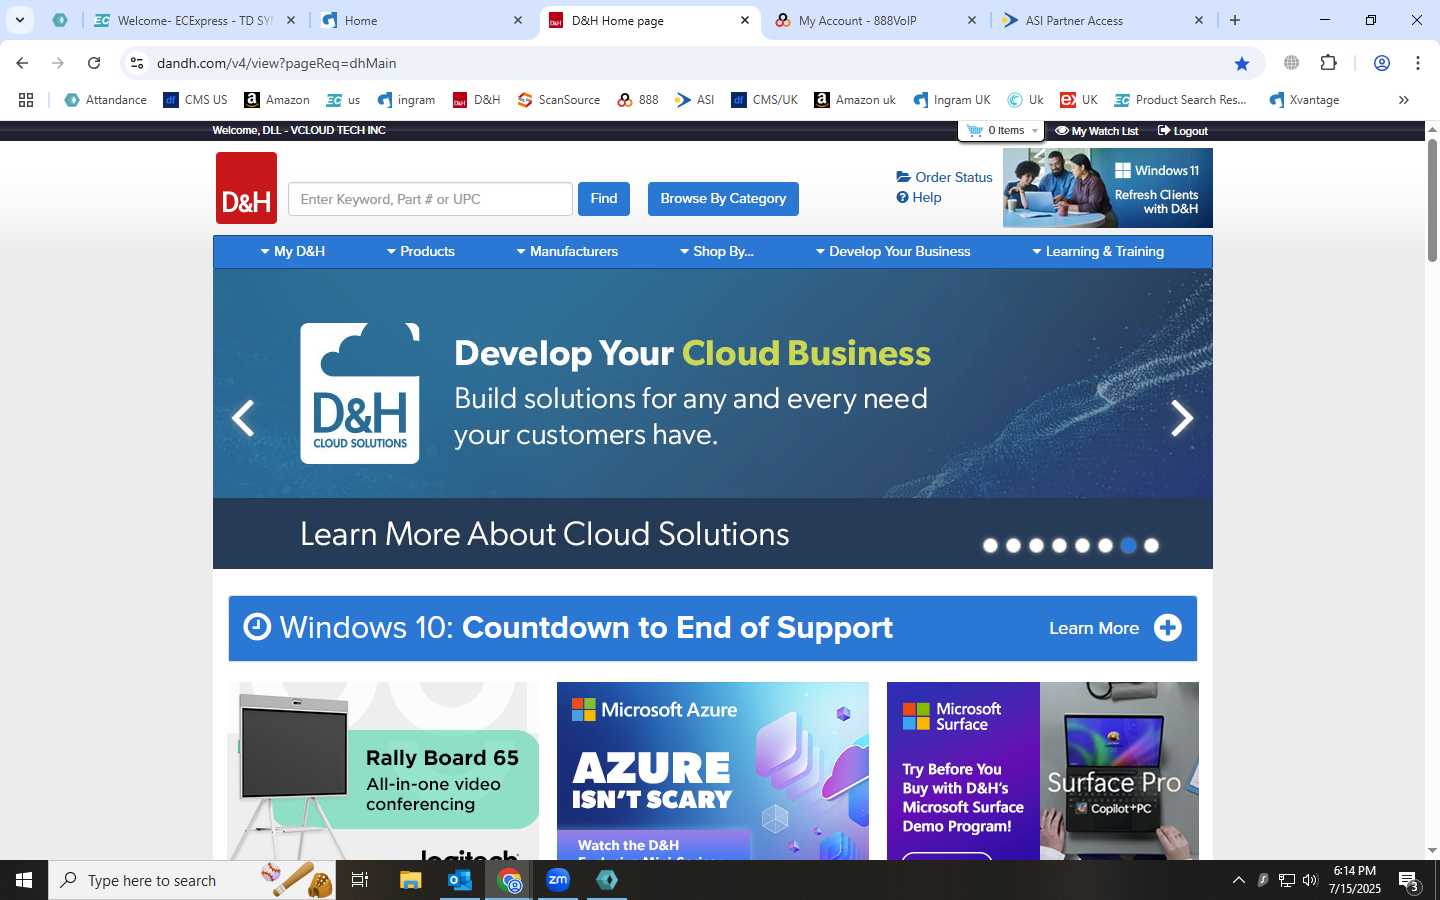Show hidden system tray icons
1440x900 pixels.
[1238, 880]
